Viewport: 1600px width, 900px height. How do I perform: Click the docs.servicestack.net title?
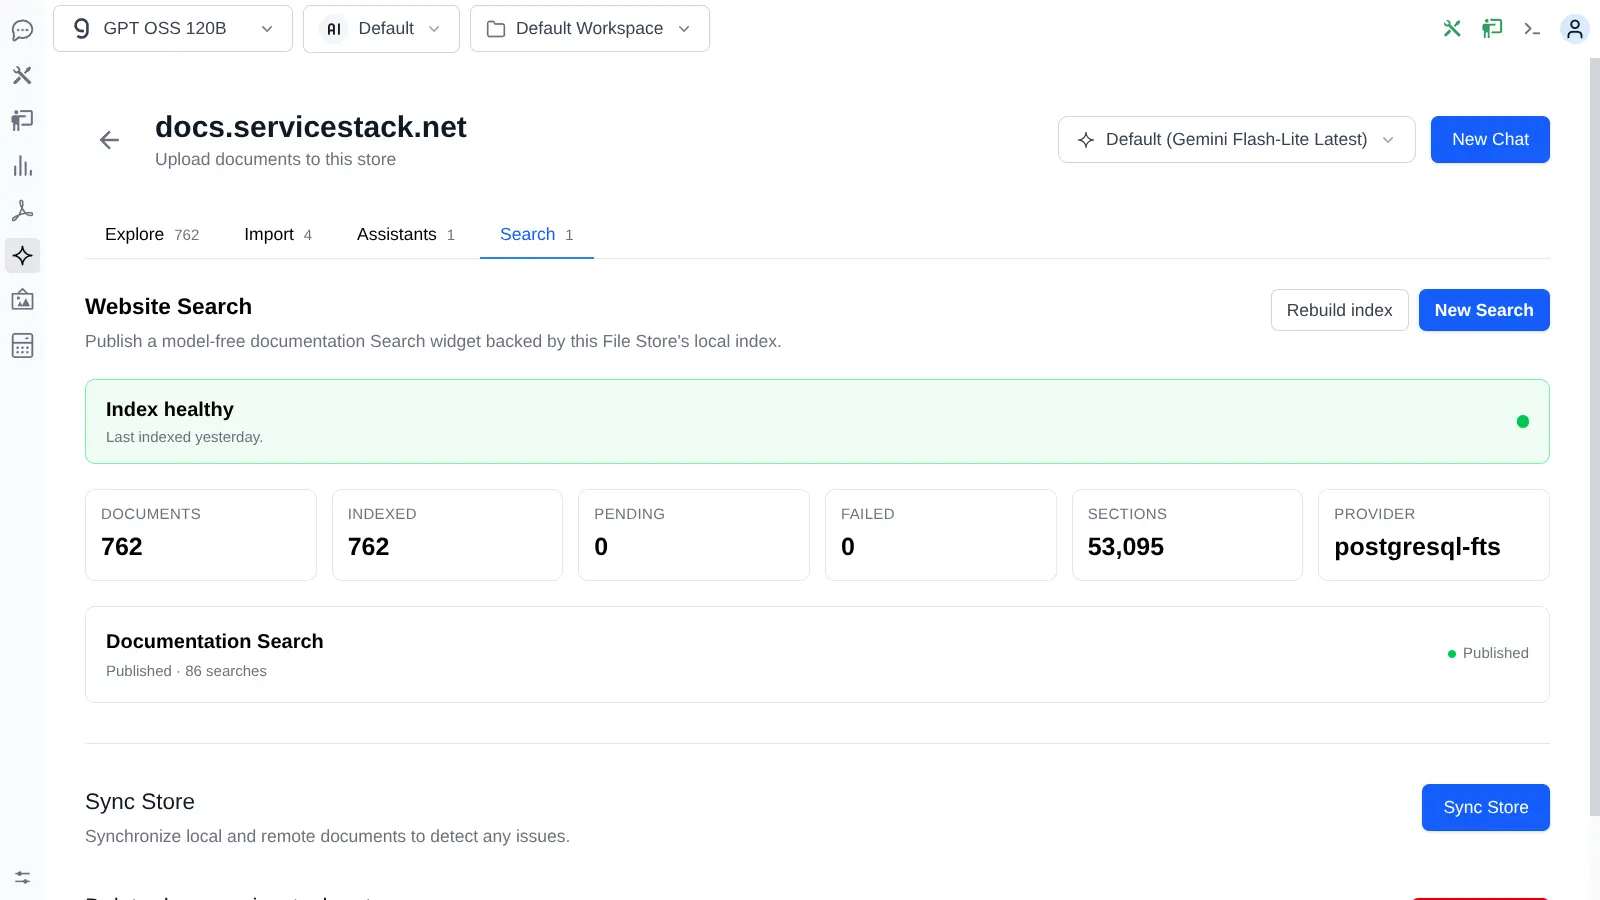[x=310, y=127]
